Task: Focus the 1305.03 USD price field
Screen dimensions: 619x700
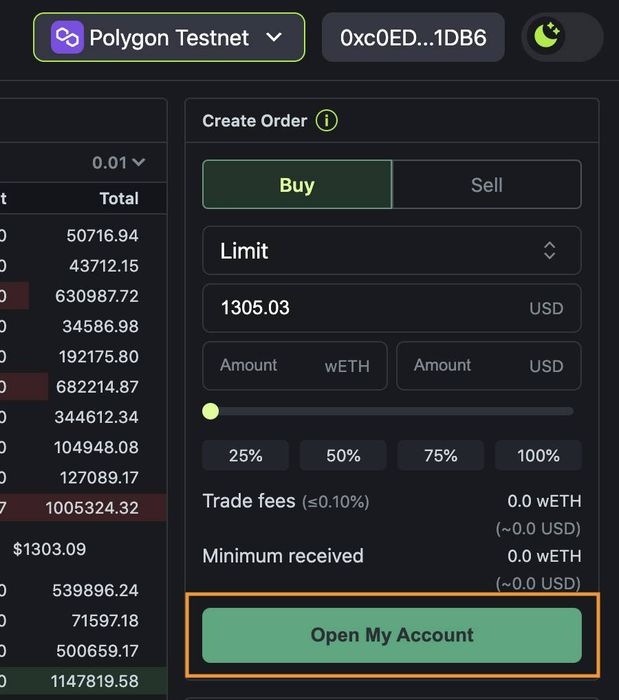Action: (392, 308)
